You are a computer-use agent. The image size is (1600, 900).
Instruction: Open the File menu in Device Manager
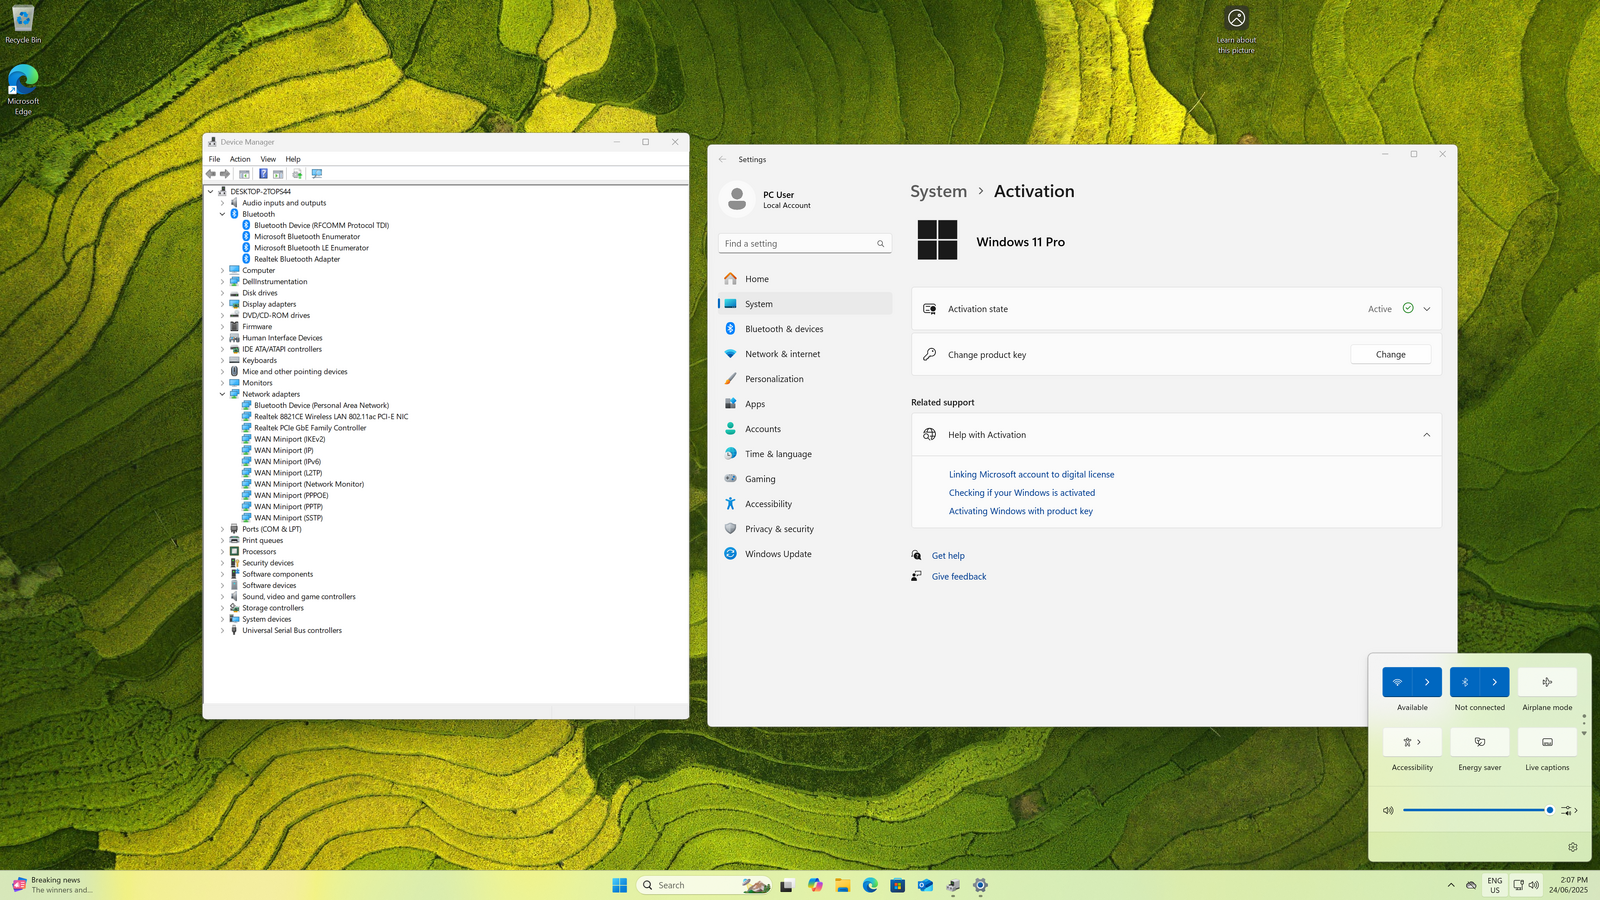point(214,159)
